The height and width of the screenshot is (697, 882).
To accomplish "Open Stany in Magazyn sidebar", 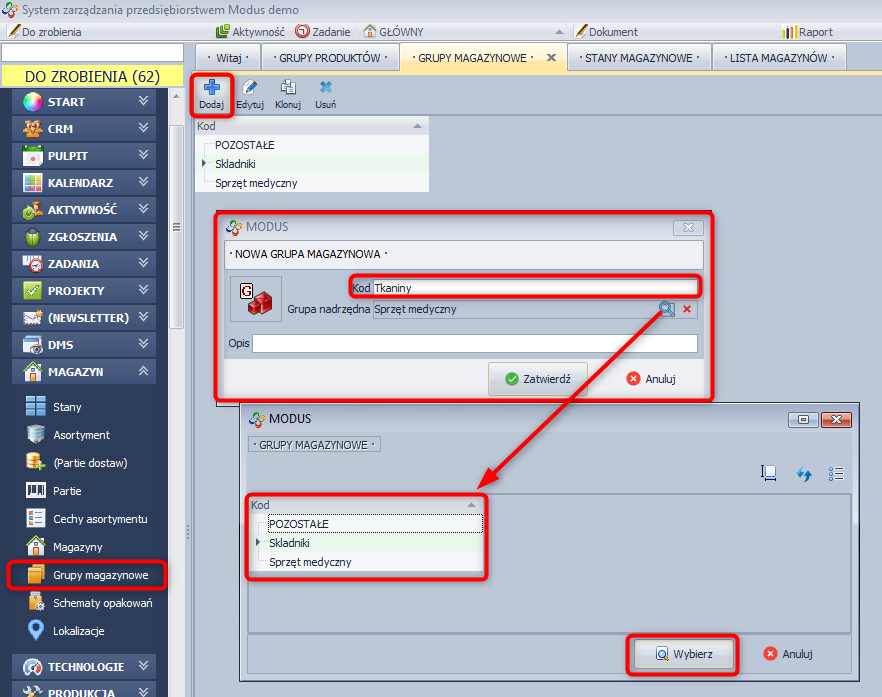I will (x=67, y=407).
